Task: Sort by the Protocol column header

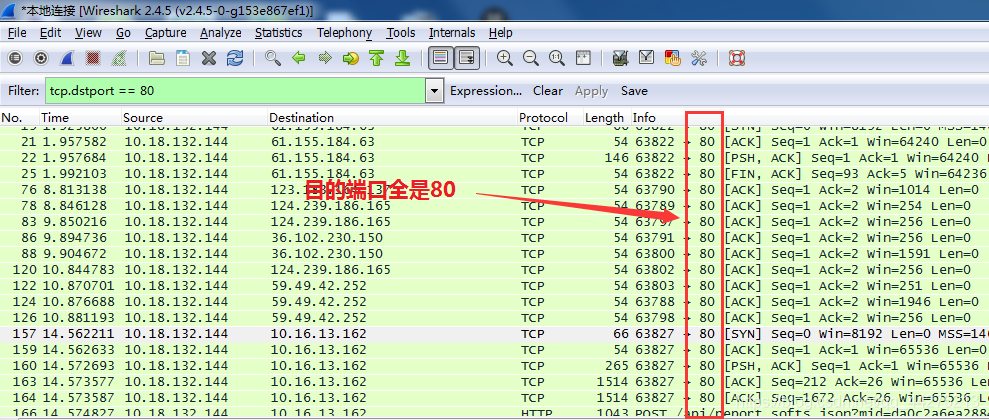Action: coord(550,117)
